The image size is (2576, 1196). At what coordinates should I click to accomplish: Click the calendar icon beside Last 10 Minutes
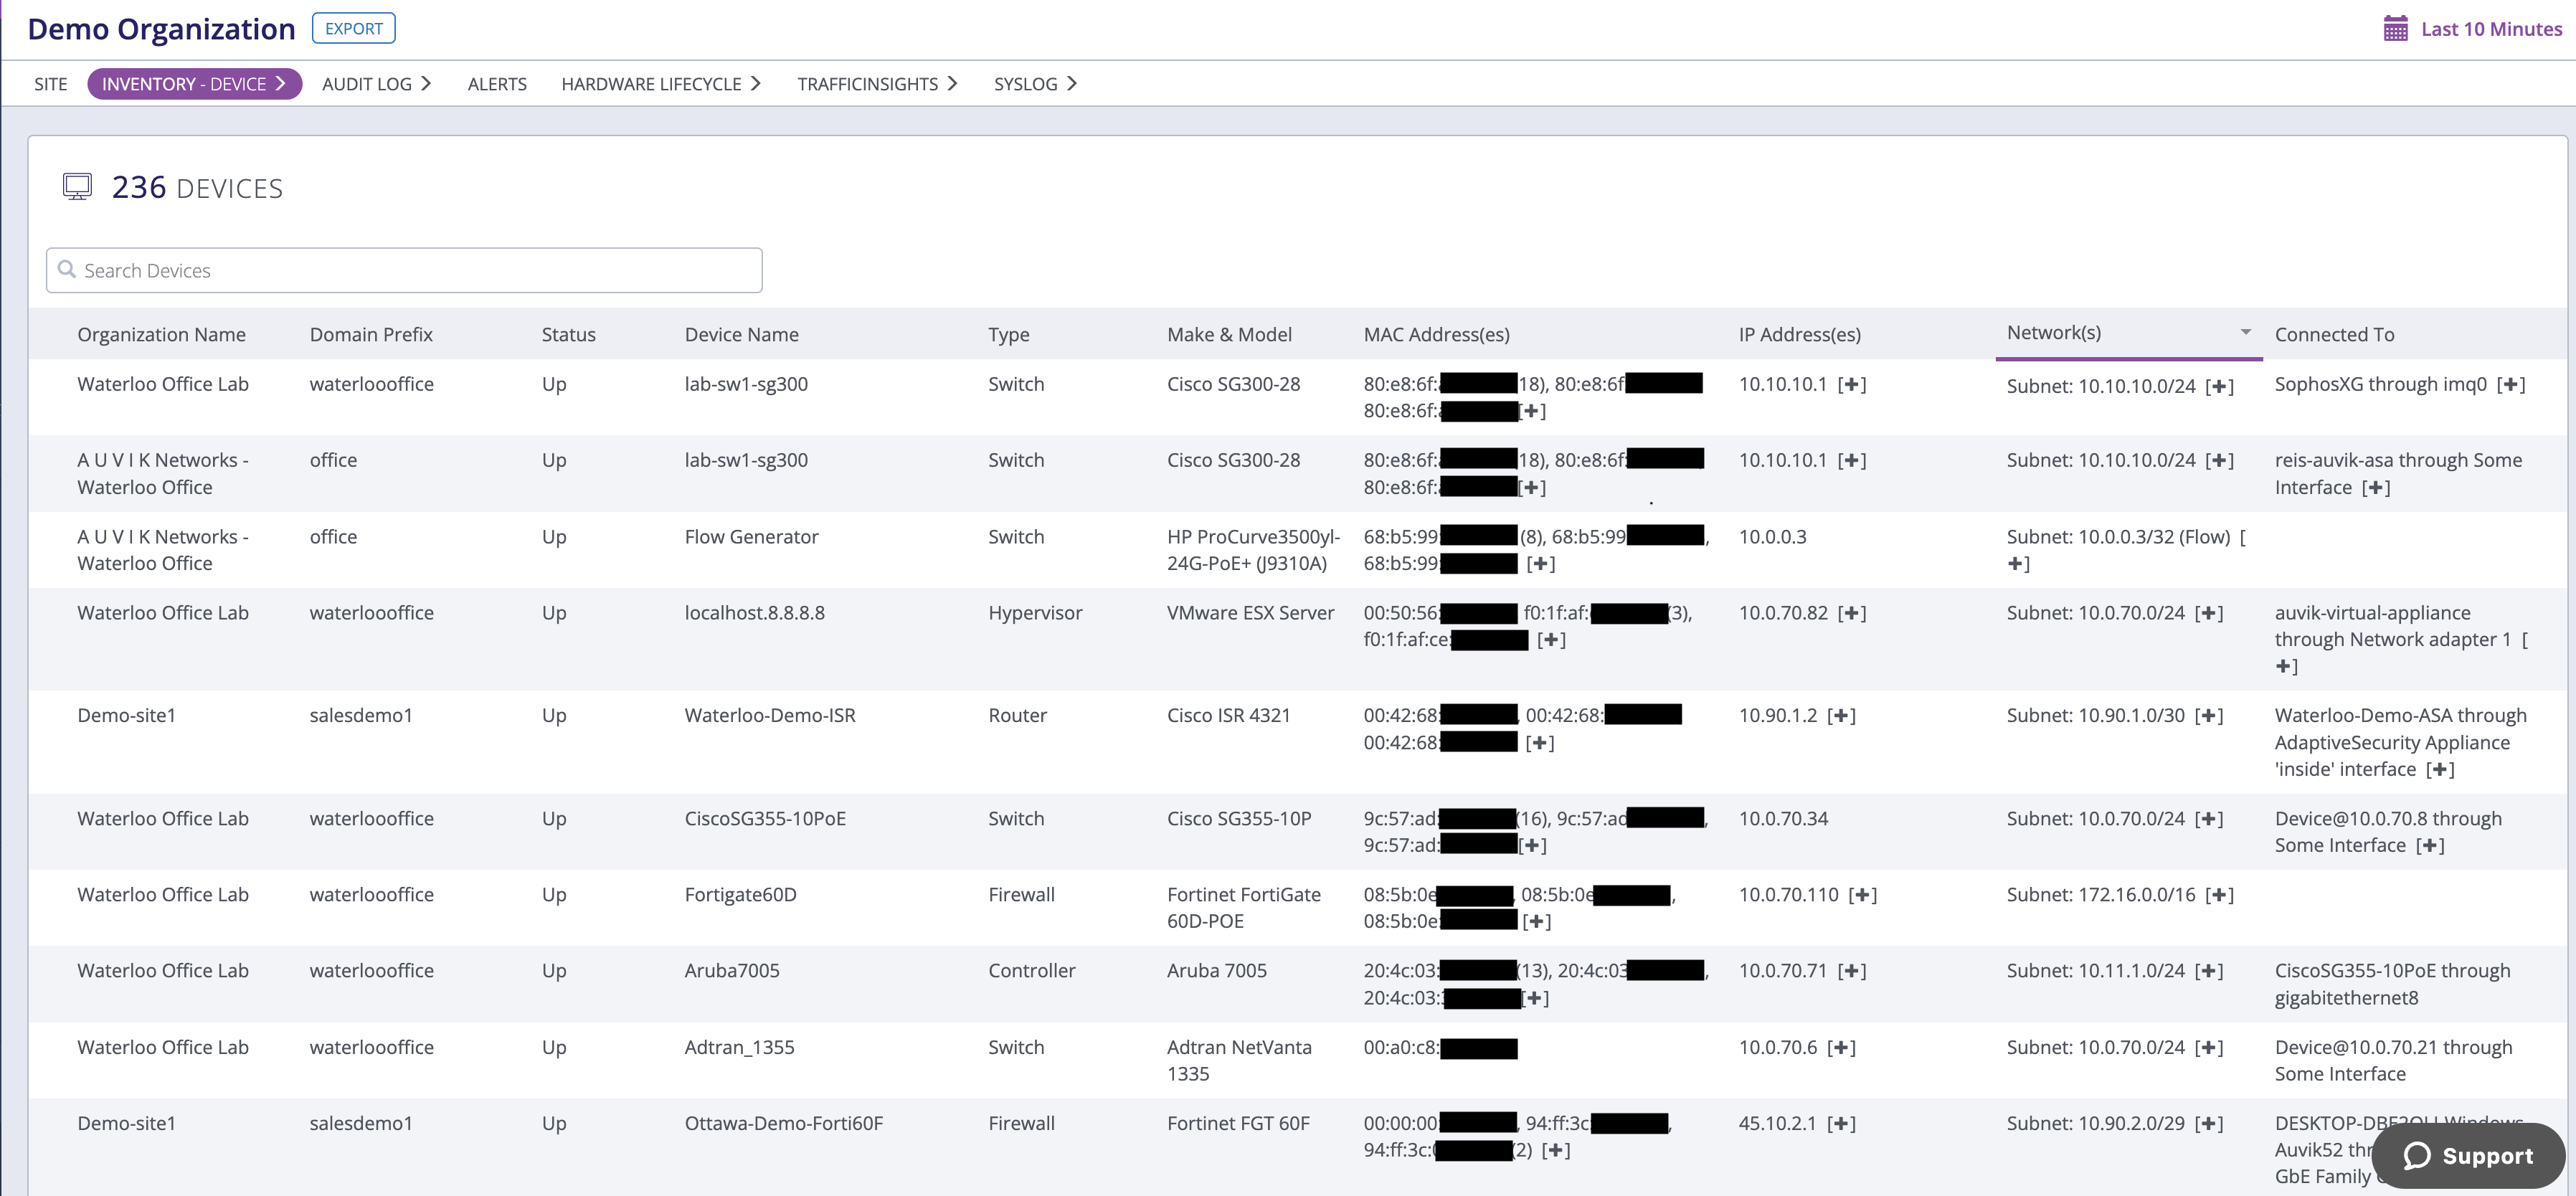coord(2395,28)
